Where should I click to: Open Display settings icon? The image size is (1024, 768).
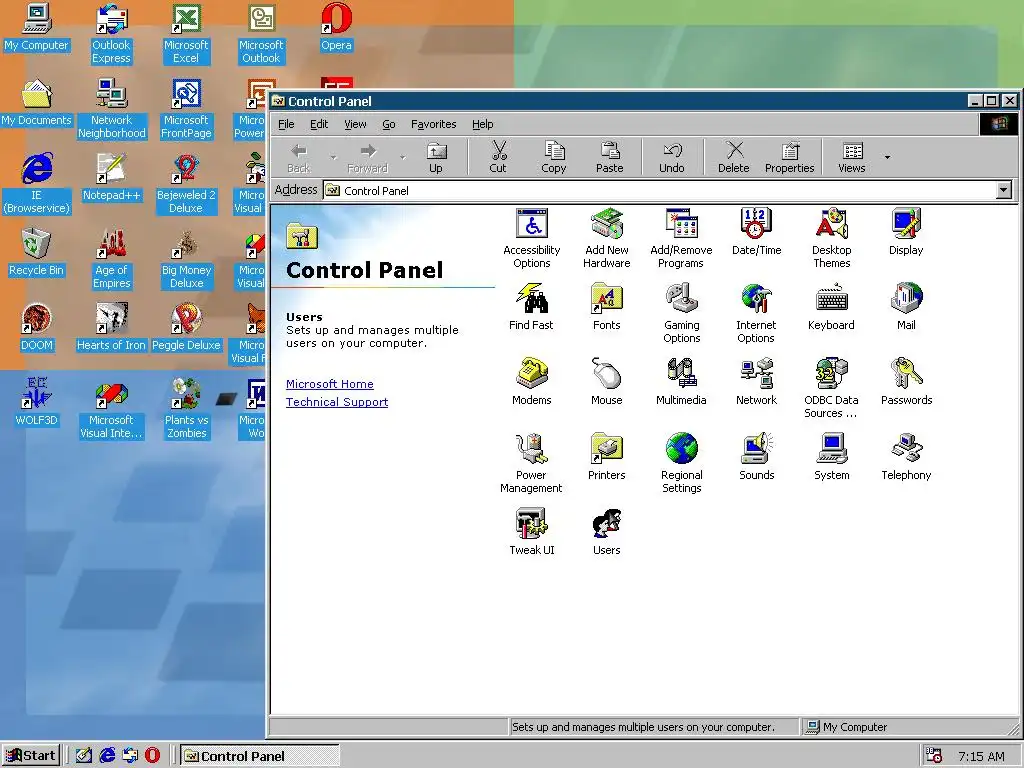click(906, 224)
